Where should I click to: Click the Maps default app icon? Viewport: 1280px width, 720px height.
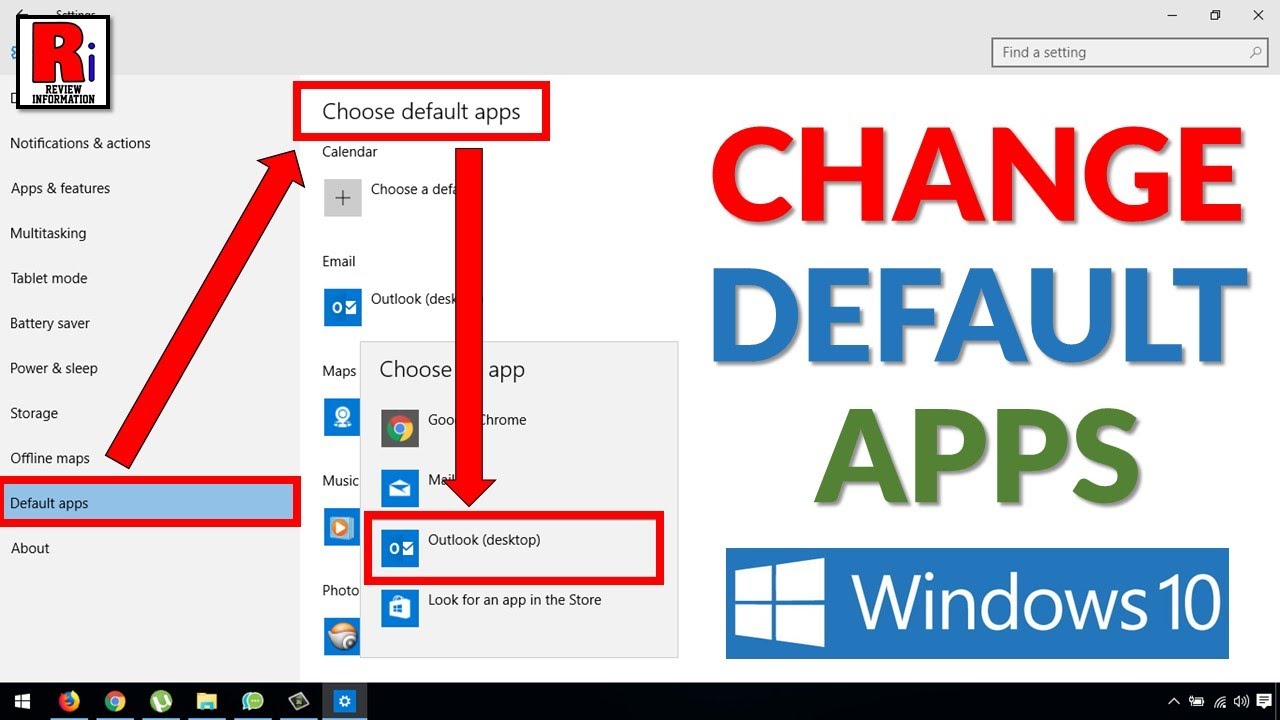pyautogui.click(x=342, y=416)
